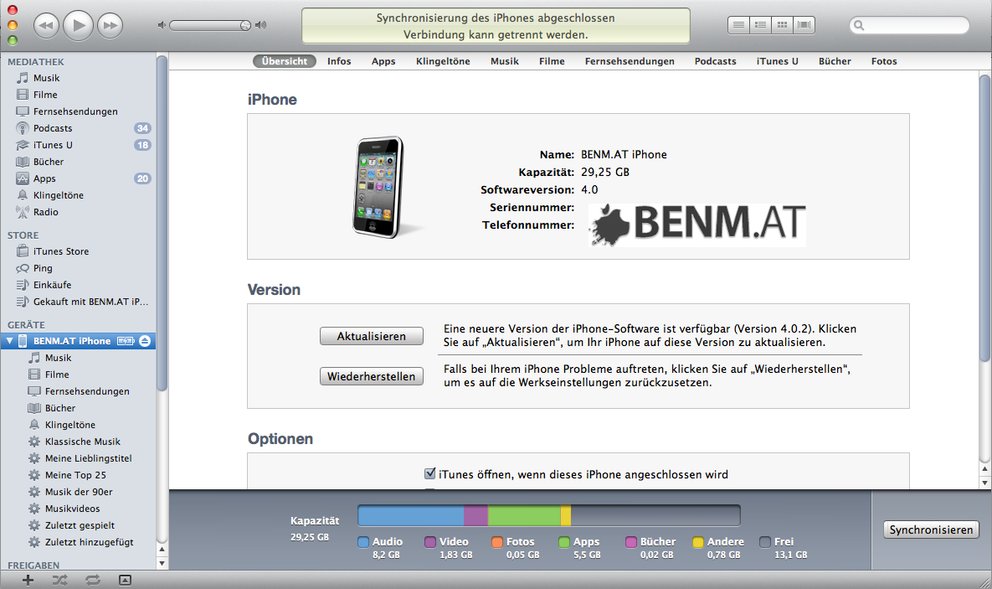Switch to Cover Flow view button
992x589 pixels.
coord(804,25)
